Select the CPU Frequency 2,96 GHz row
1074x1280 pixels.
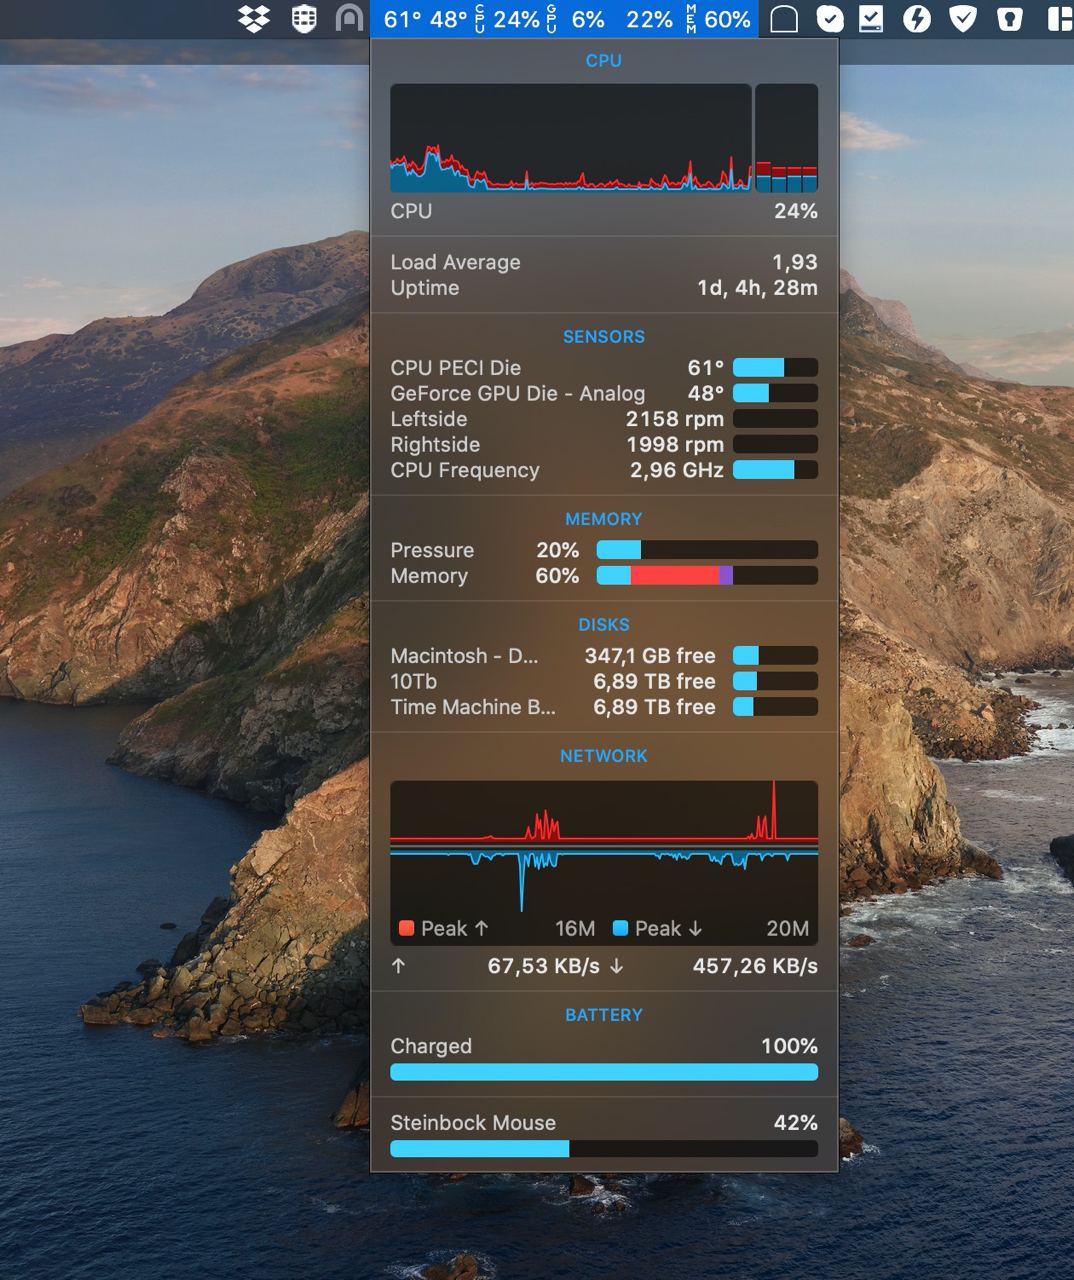coord(604,470)
